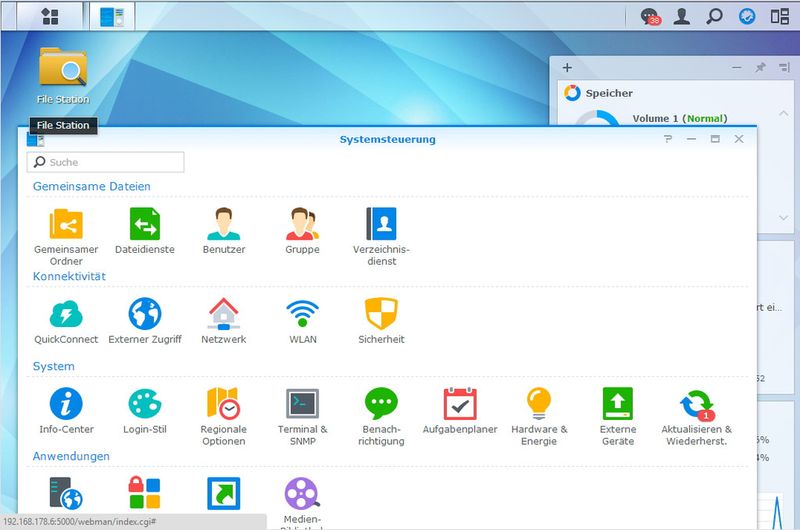Open Gemeinsamer Ordner settings
The image size is (800, 530).
click(66, 223)
